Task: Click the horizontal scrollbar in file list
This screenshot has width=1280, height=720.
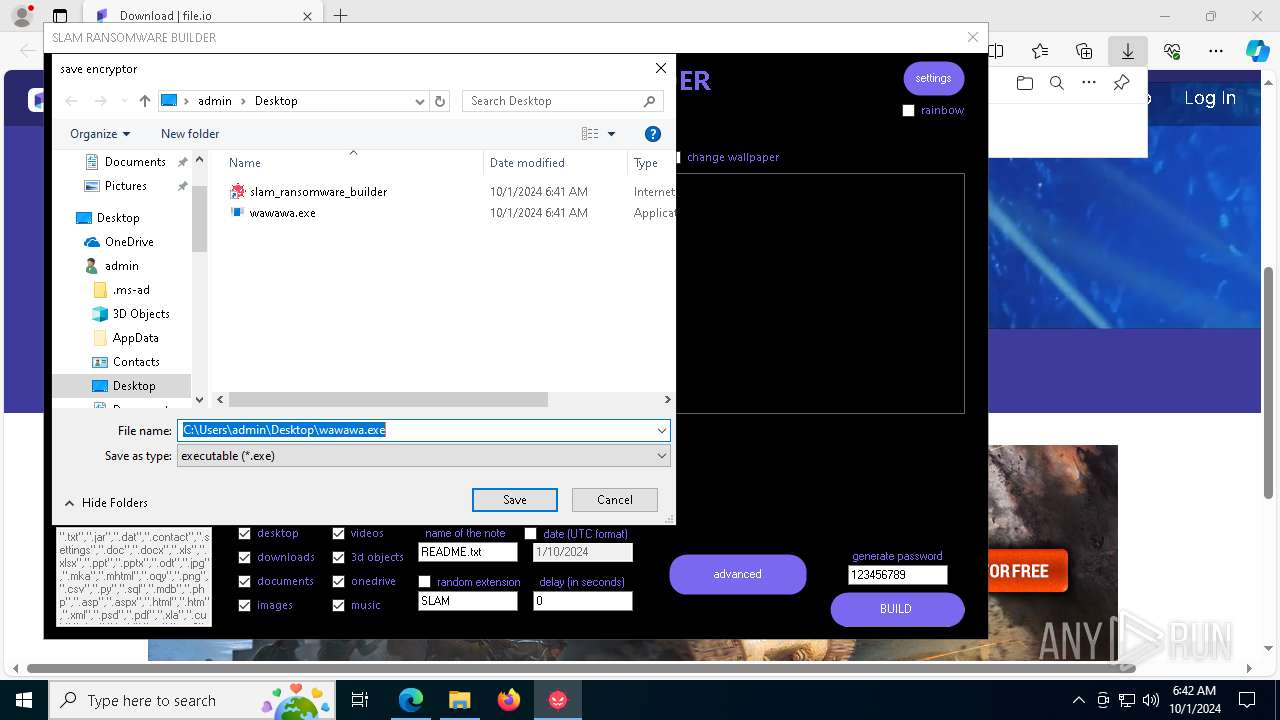Action: coord(388,399)
